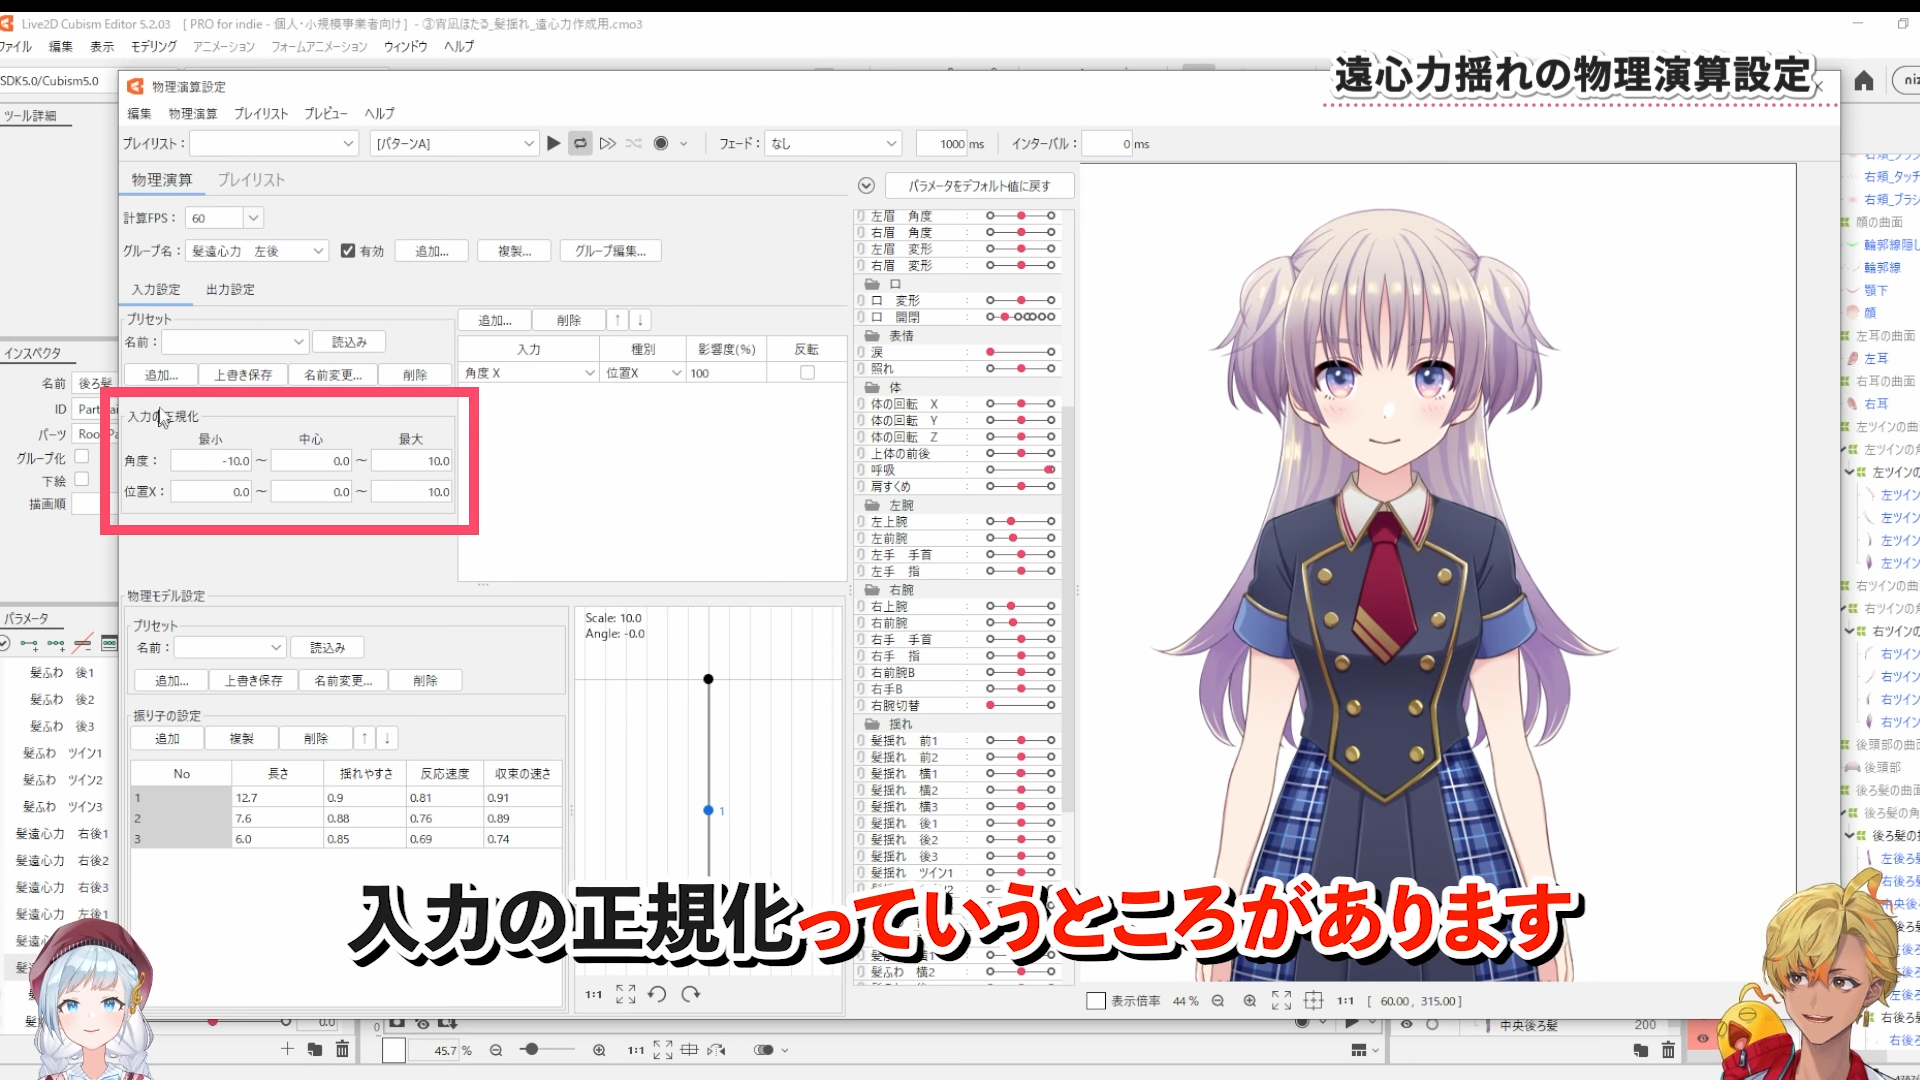1920x1080 pixels.
Task: Click the 体の回転 X parameter slider
Action: 1020,404
